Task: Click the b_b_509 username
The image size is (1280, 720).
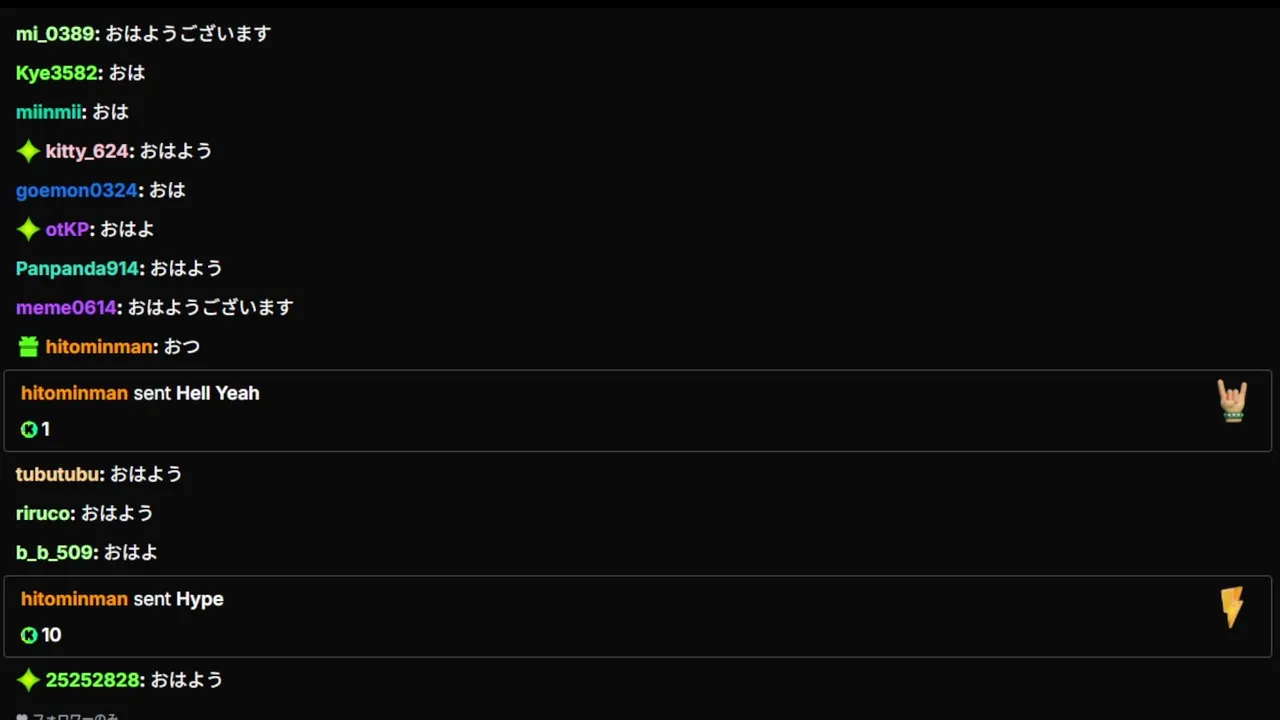Action: 55,552
